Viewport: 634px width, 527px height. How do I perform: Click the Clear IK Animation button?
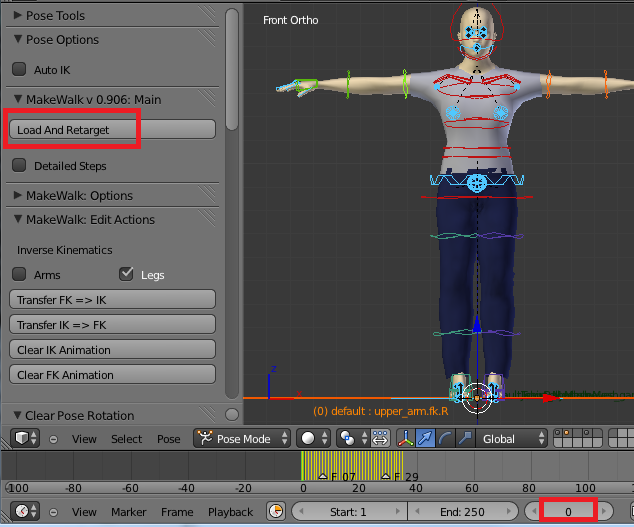111,350
